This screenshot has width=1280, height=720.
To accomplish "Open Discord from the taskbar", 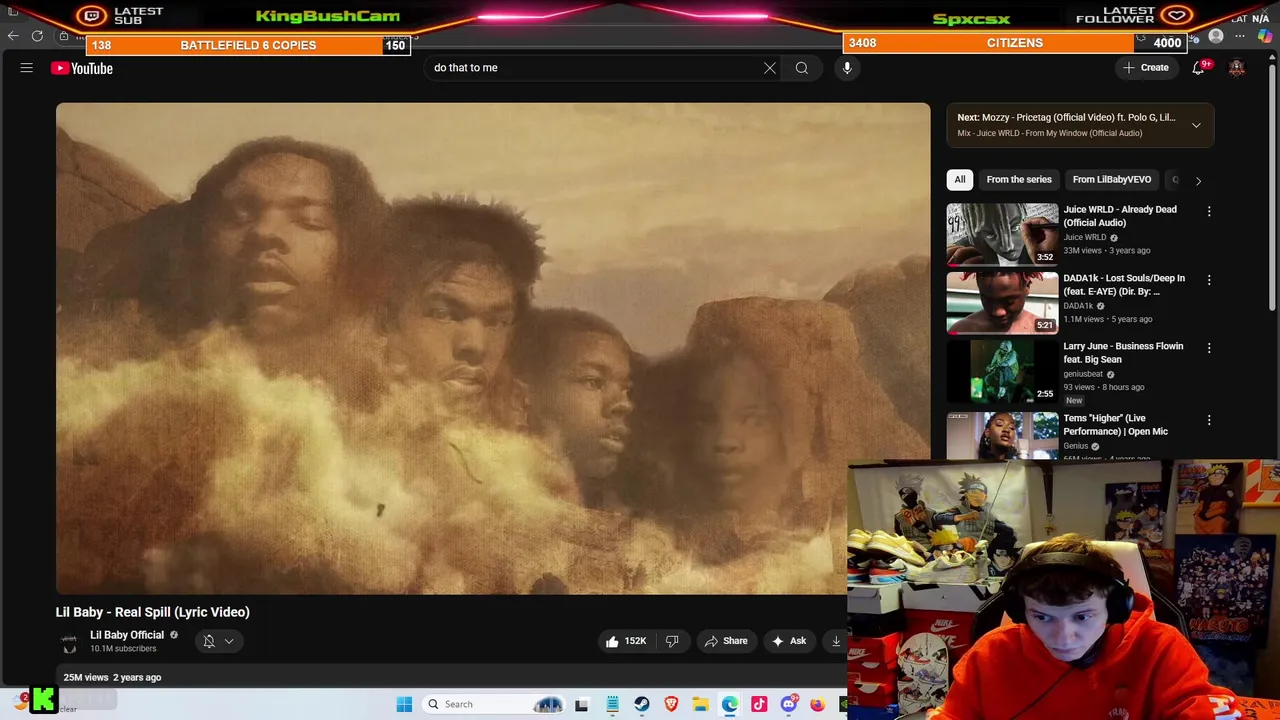I will click(x=789, y=704).
